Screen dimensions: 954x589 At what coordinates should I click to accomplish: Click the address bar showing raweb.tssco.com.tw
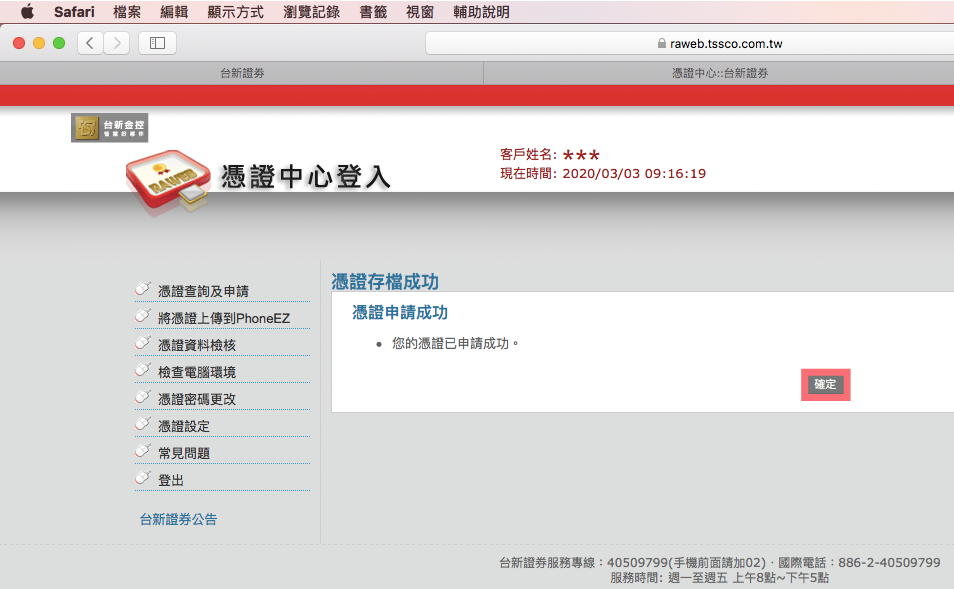tap(690, 43)
